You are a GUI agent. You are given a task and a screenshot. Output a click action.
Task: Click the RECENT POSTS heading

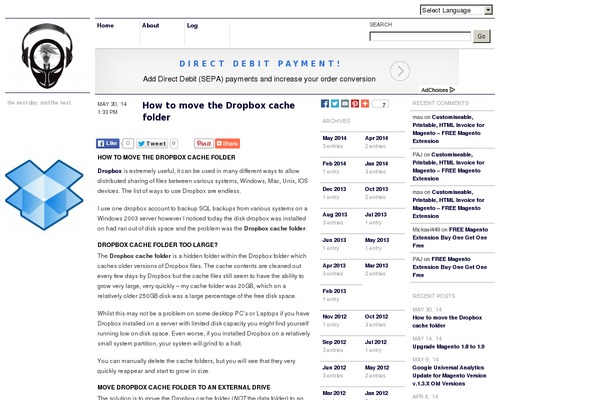[434, 296]
